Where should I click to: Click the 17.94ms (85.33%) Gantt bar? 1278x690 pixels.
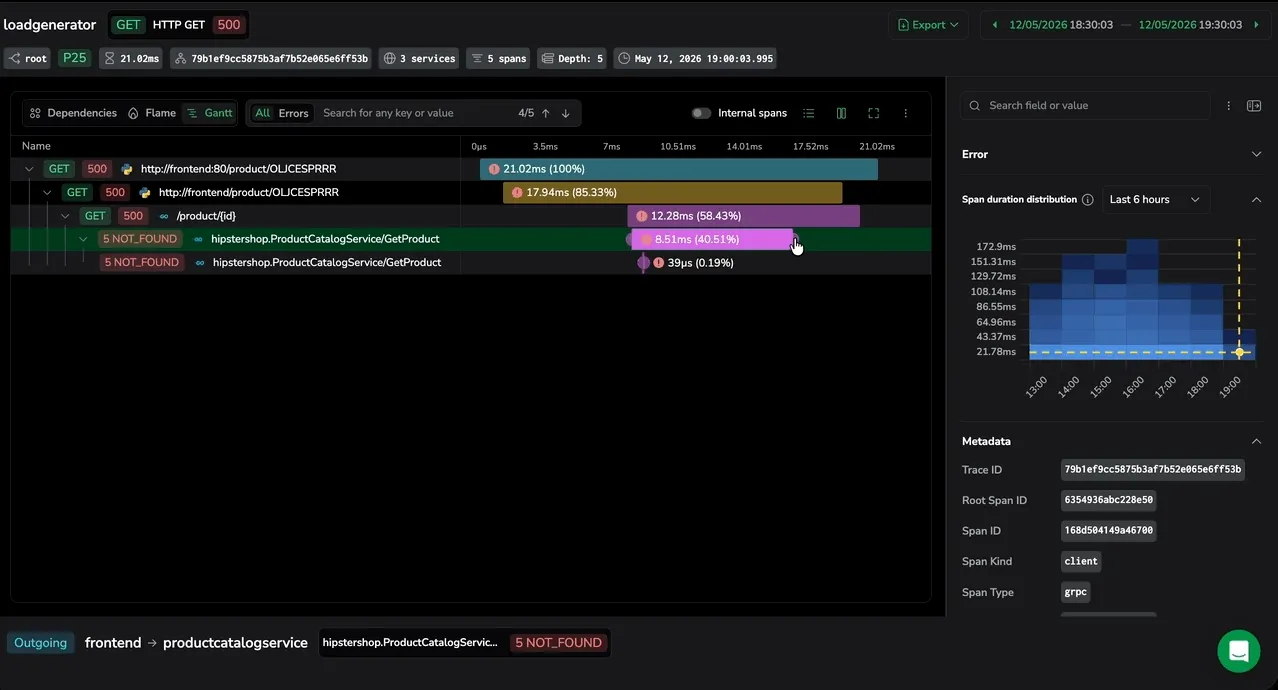click(672, 192)
